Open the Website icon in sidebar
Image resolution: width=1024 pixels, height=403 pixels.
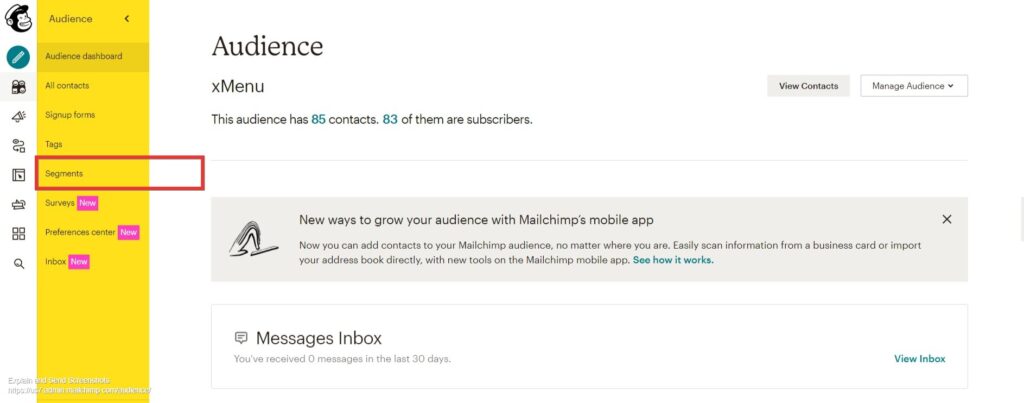point(18,175)
